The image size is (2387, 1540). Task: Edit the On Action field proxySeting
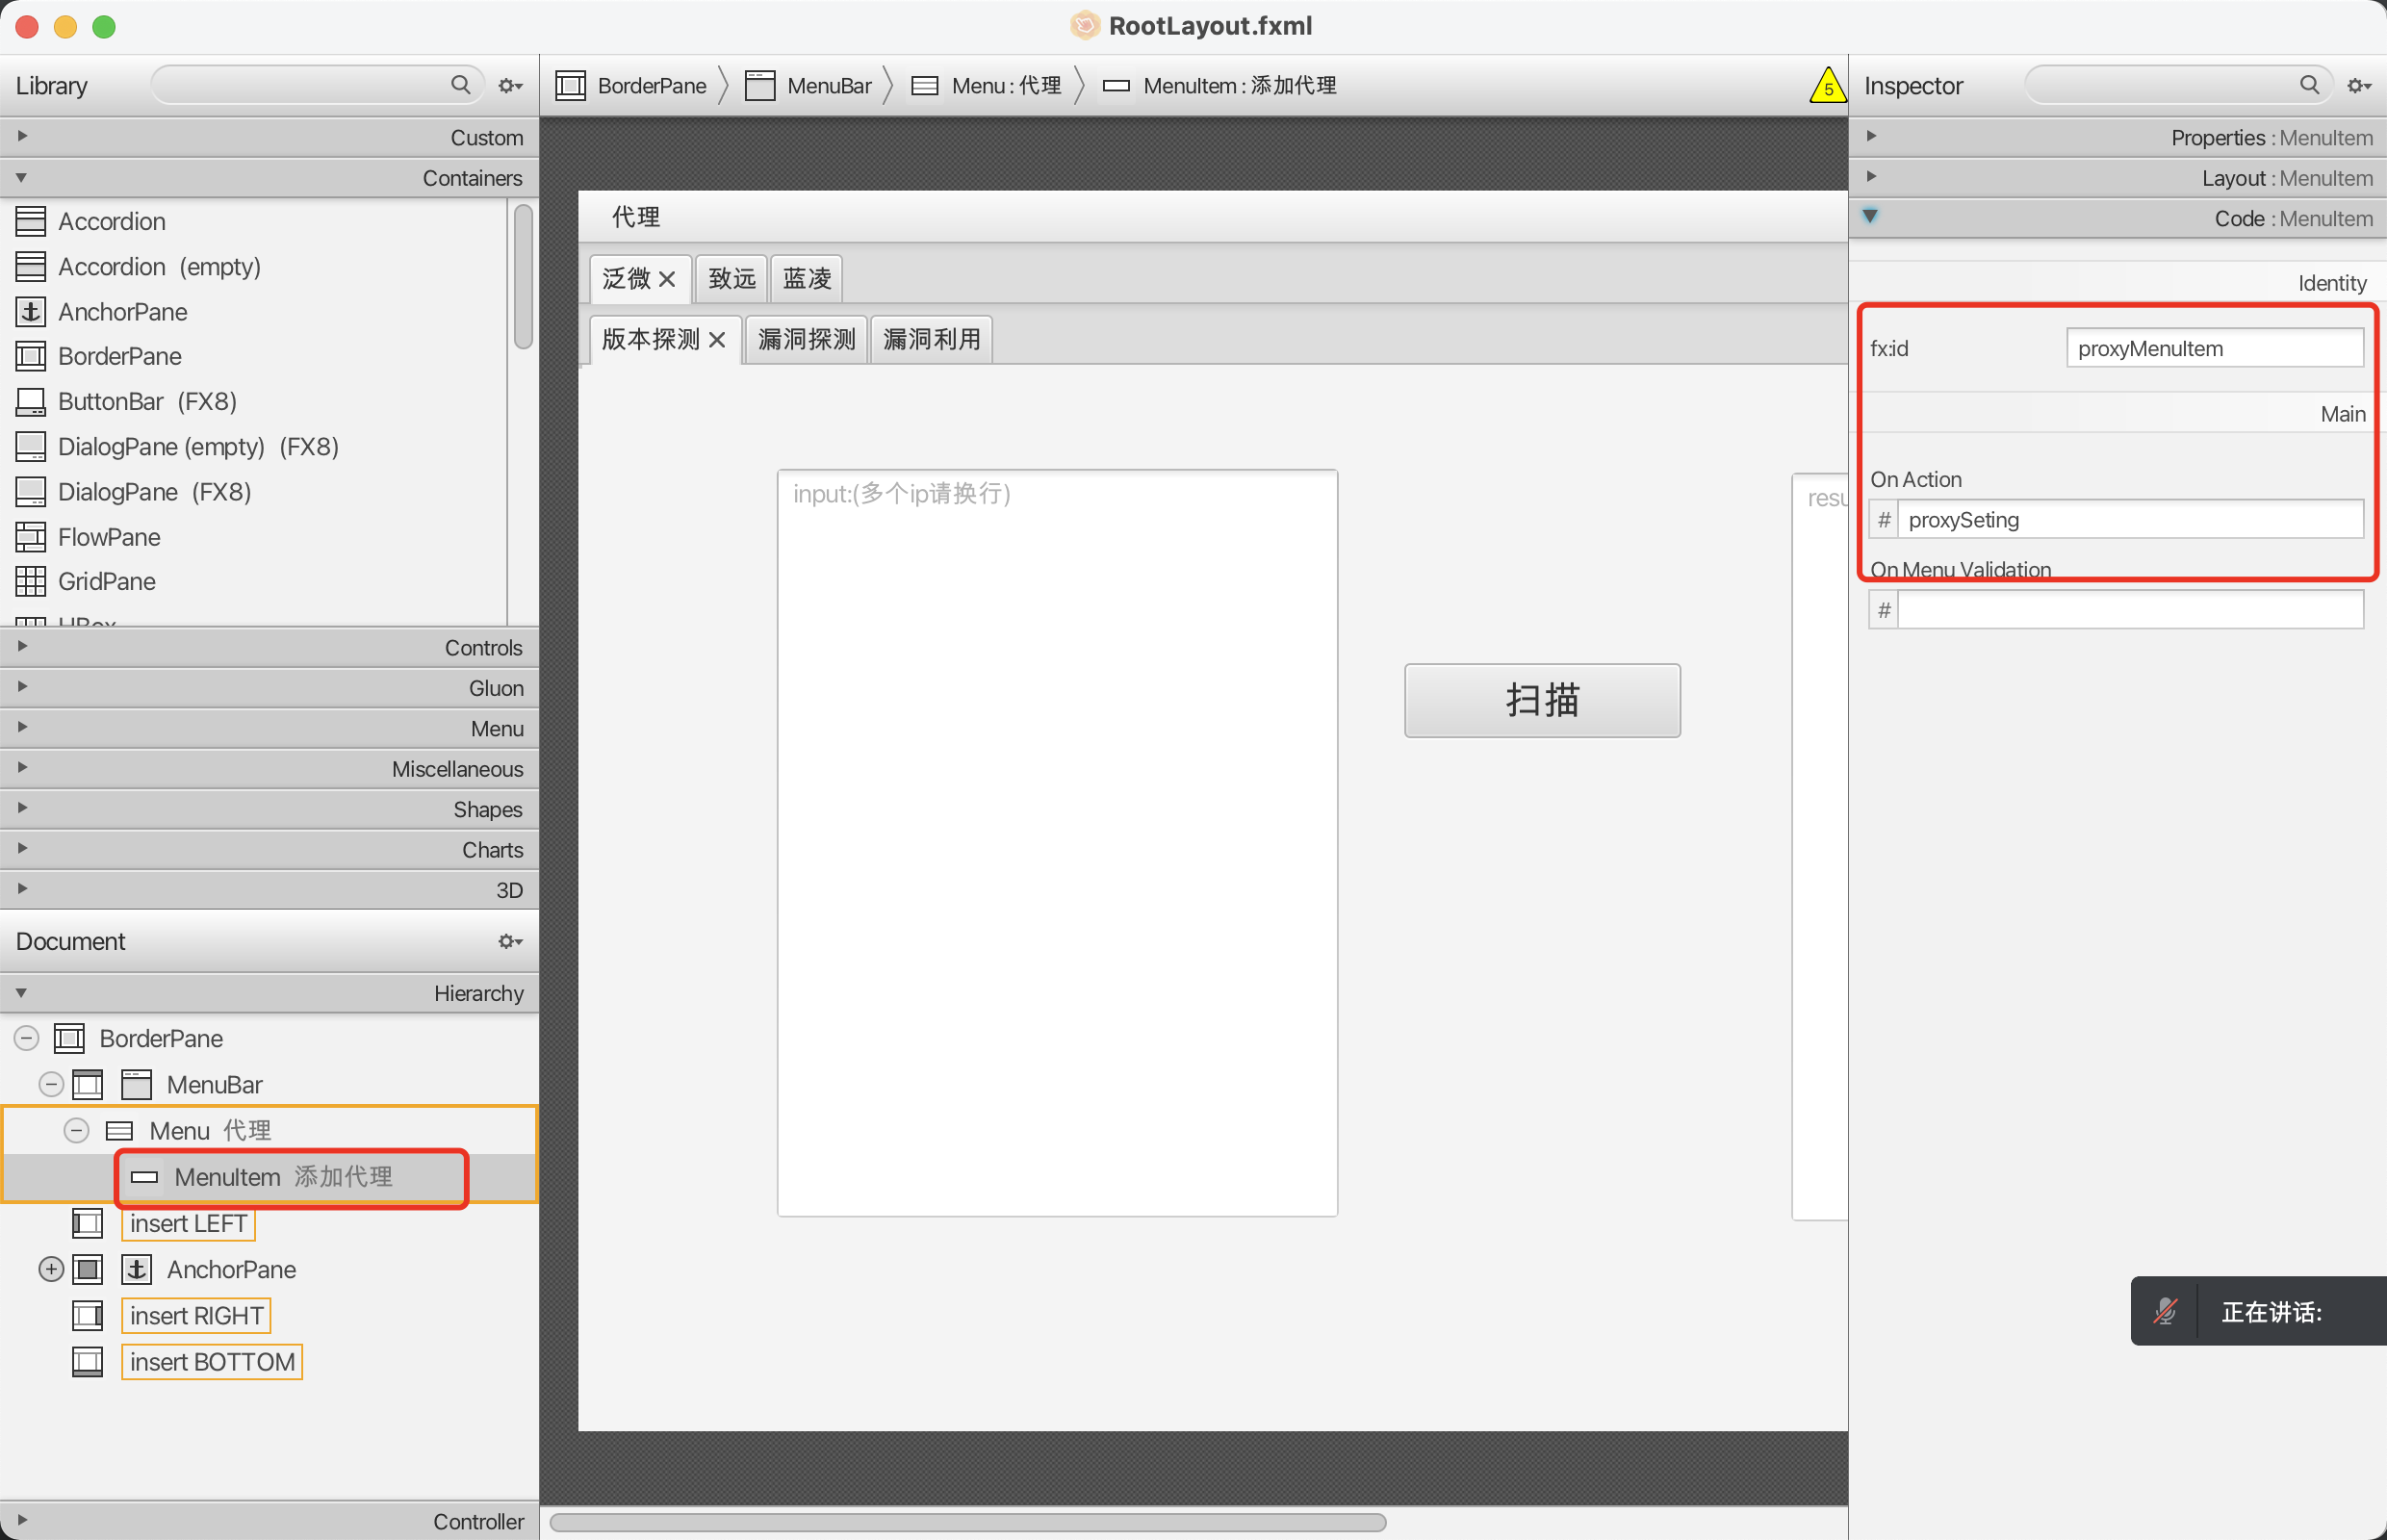(x=2130, y=520)
